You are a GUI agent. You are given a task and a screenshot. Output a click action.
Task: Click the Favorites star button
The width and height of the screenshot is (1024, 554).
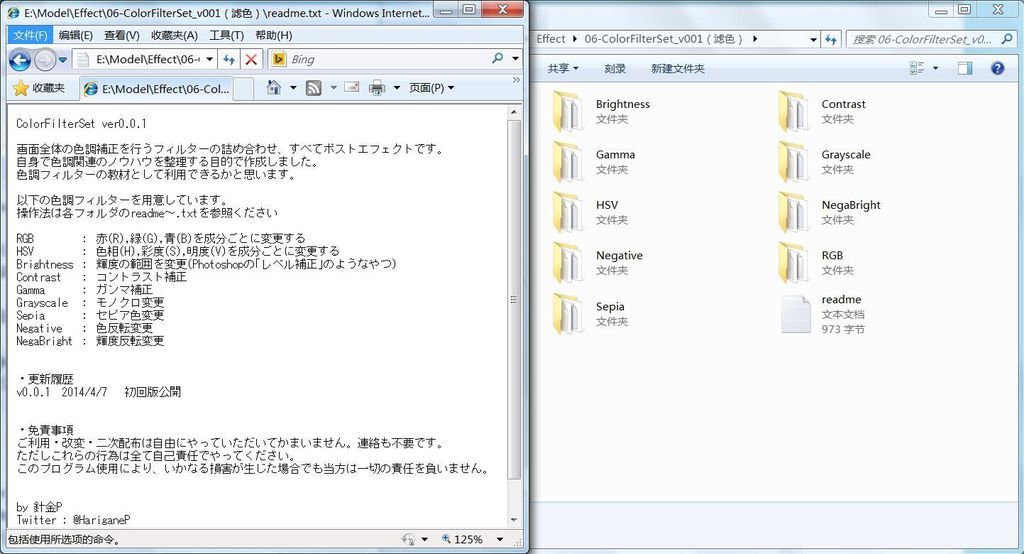point(38,88)
